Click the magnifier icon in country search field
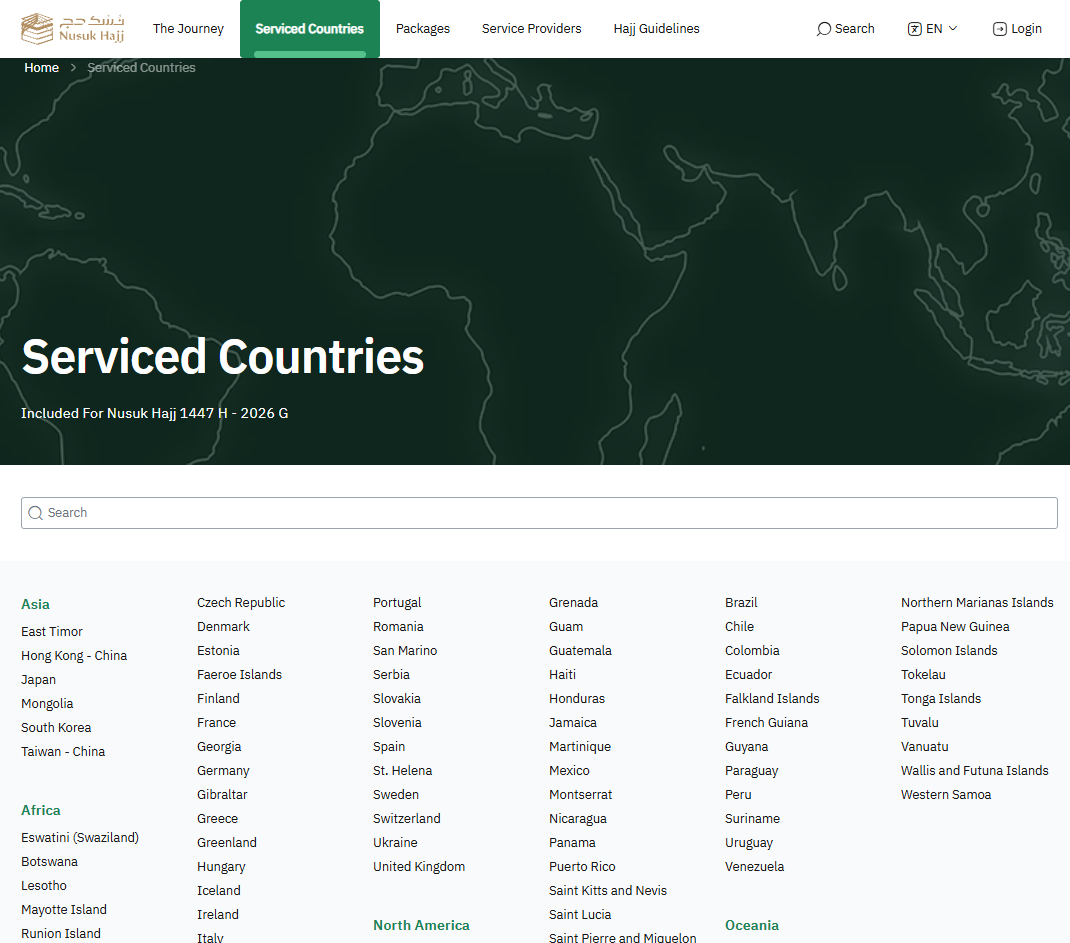 (35, 513)
